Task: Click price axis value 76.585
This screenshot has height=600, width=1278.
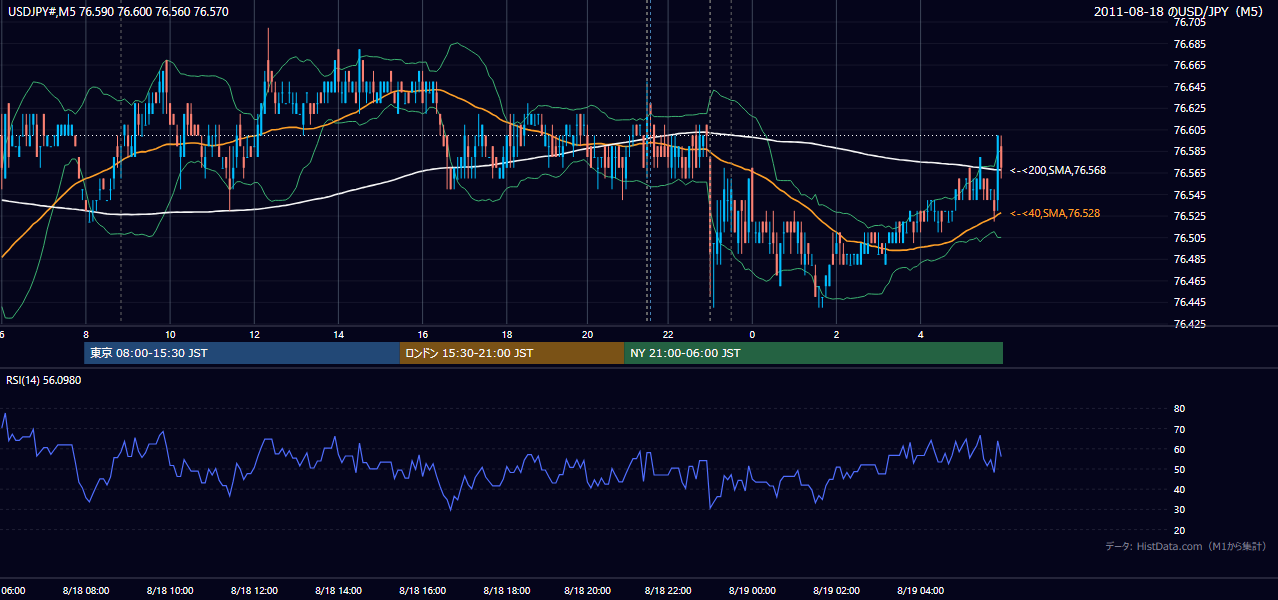Action: click(x=1189, y=152)
